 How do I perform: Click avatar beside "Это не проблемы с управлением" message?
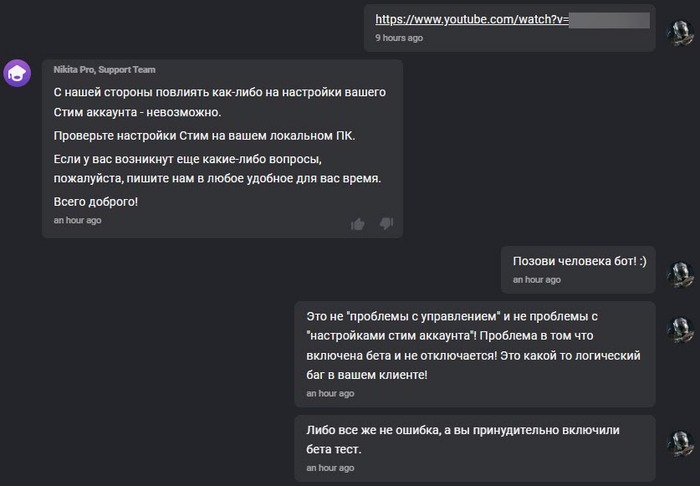pos(680,328)
